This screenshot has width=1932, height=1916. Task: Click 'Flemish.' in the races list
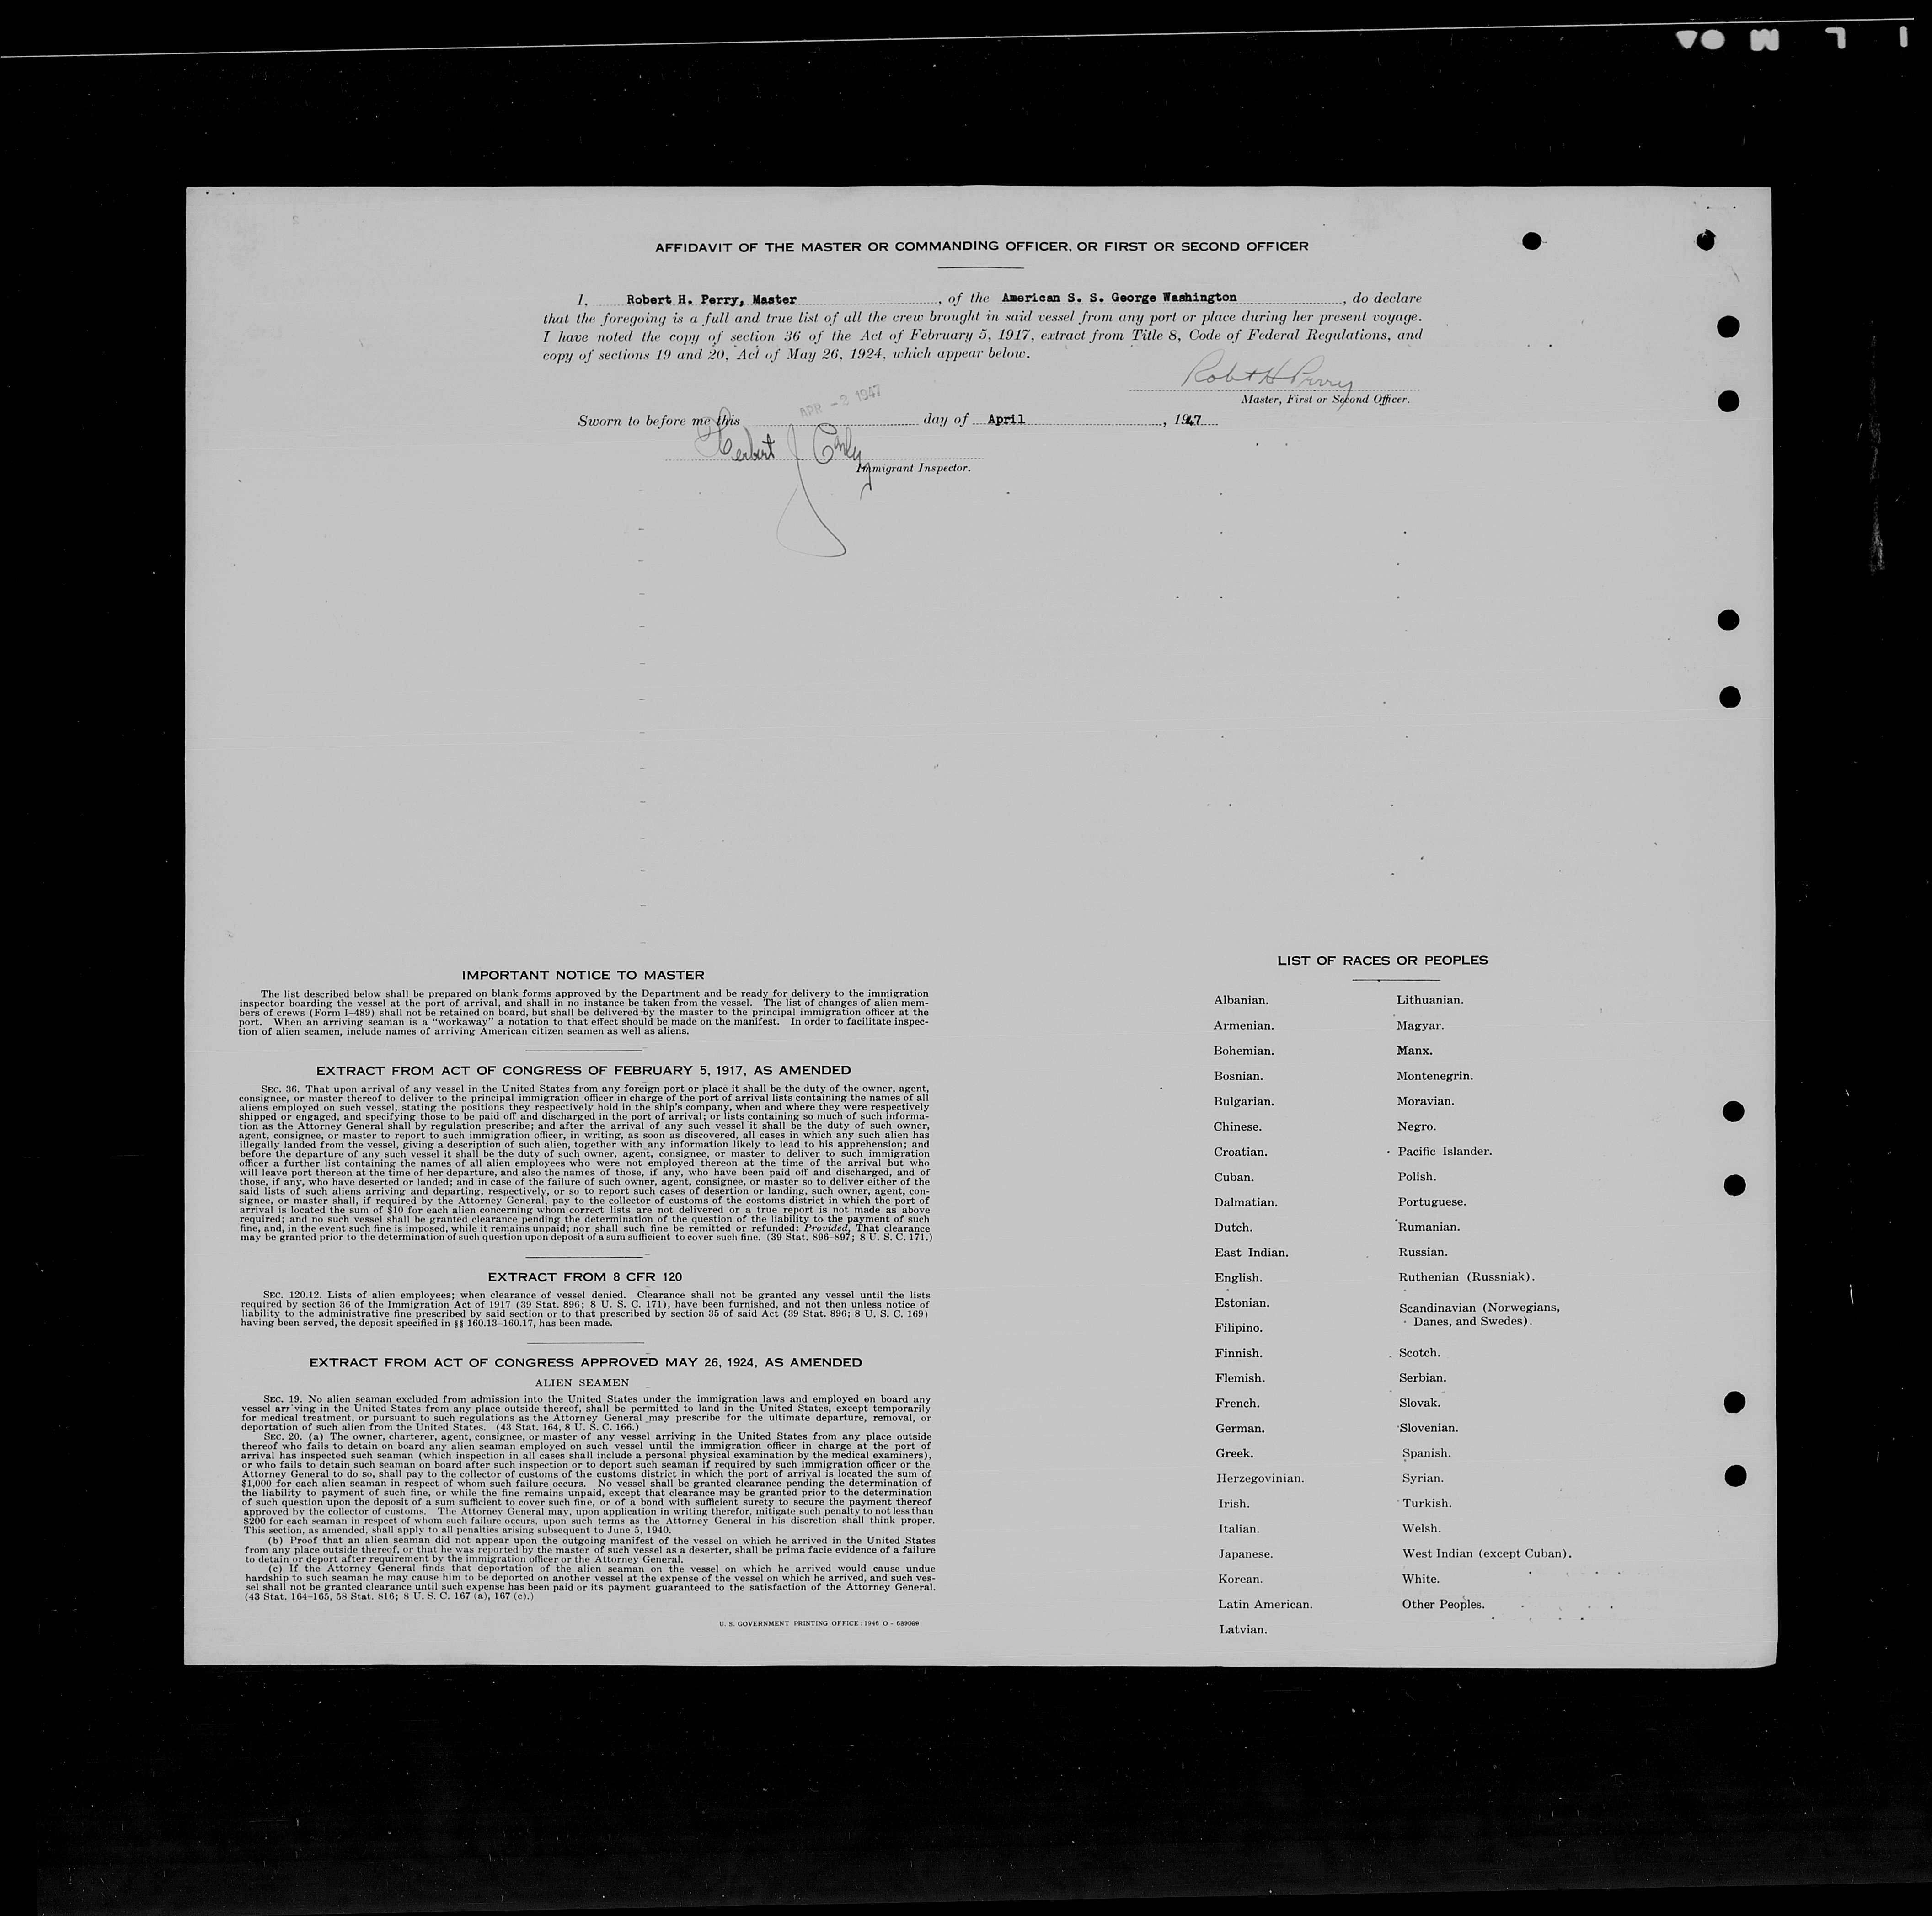coord(1241,1378)
